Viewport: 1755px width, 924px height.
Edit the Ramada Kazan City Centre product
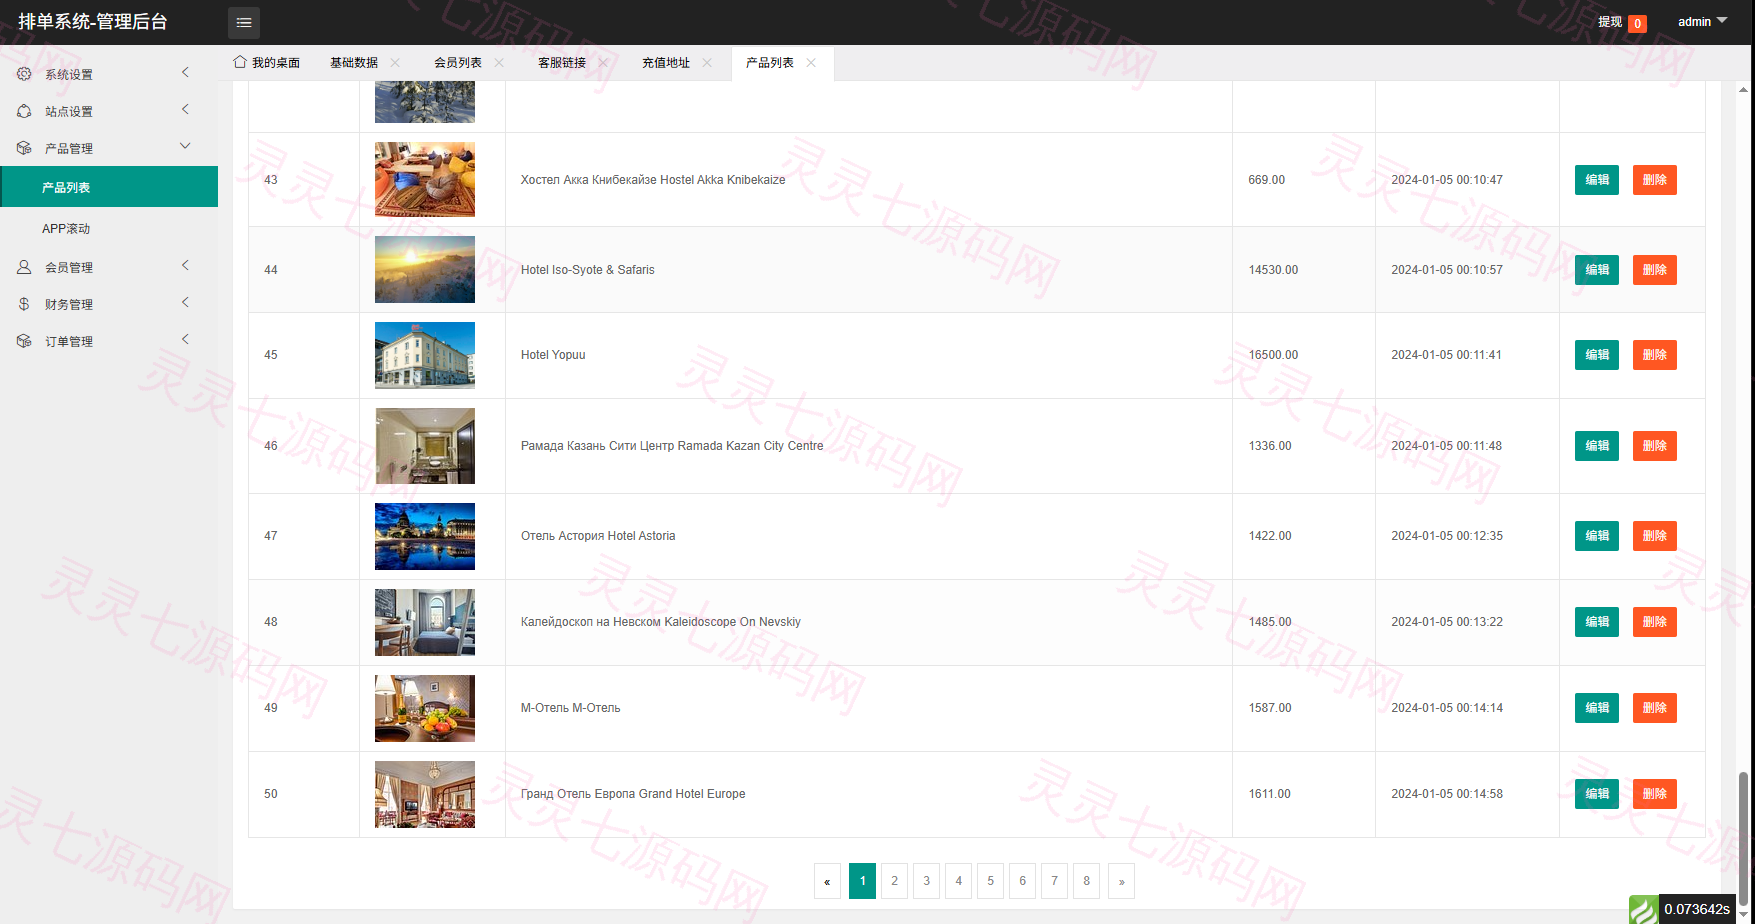(1597, 446)
